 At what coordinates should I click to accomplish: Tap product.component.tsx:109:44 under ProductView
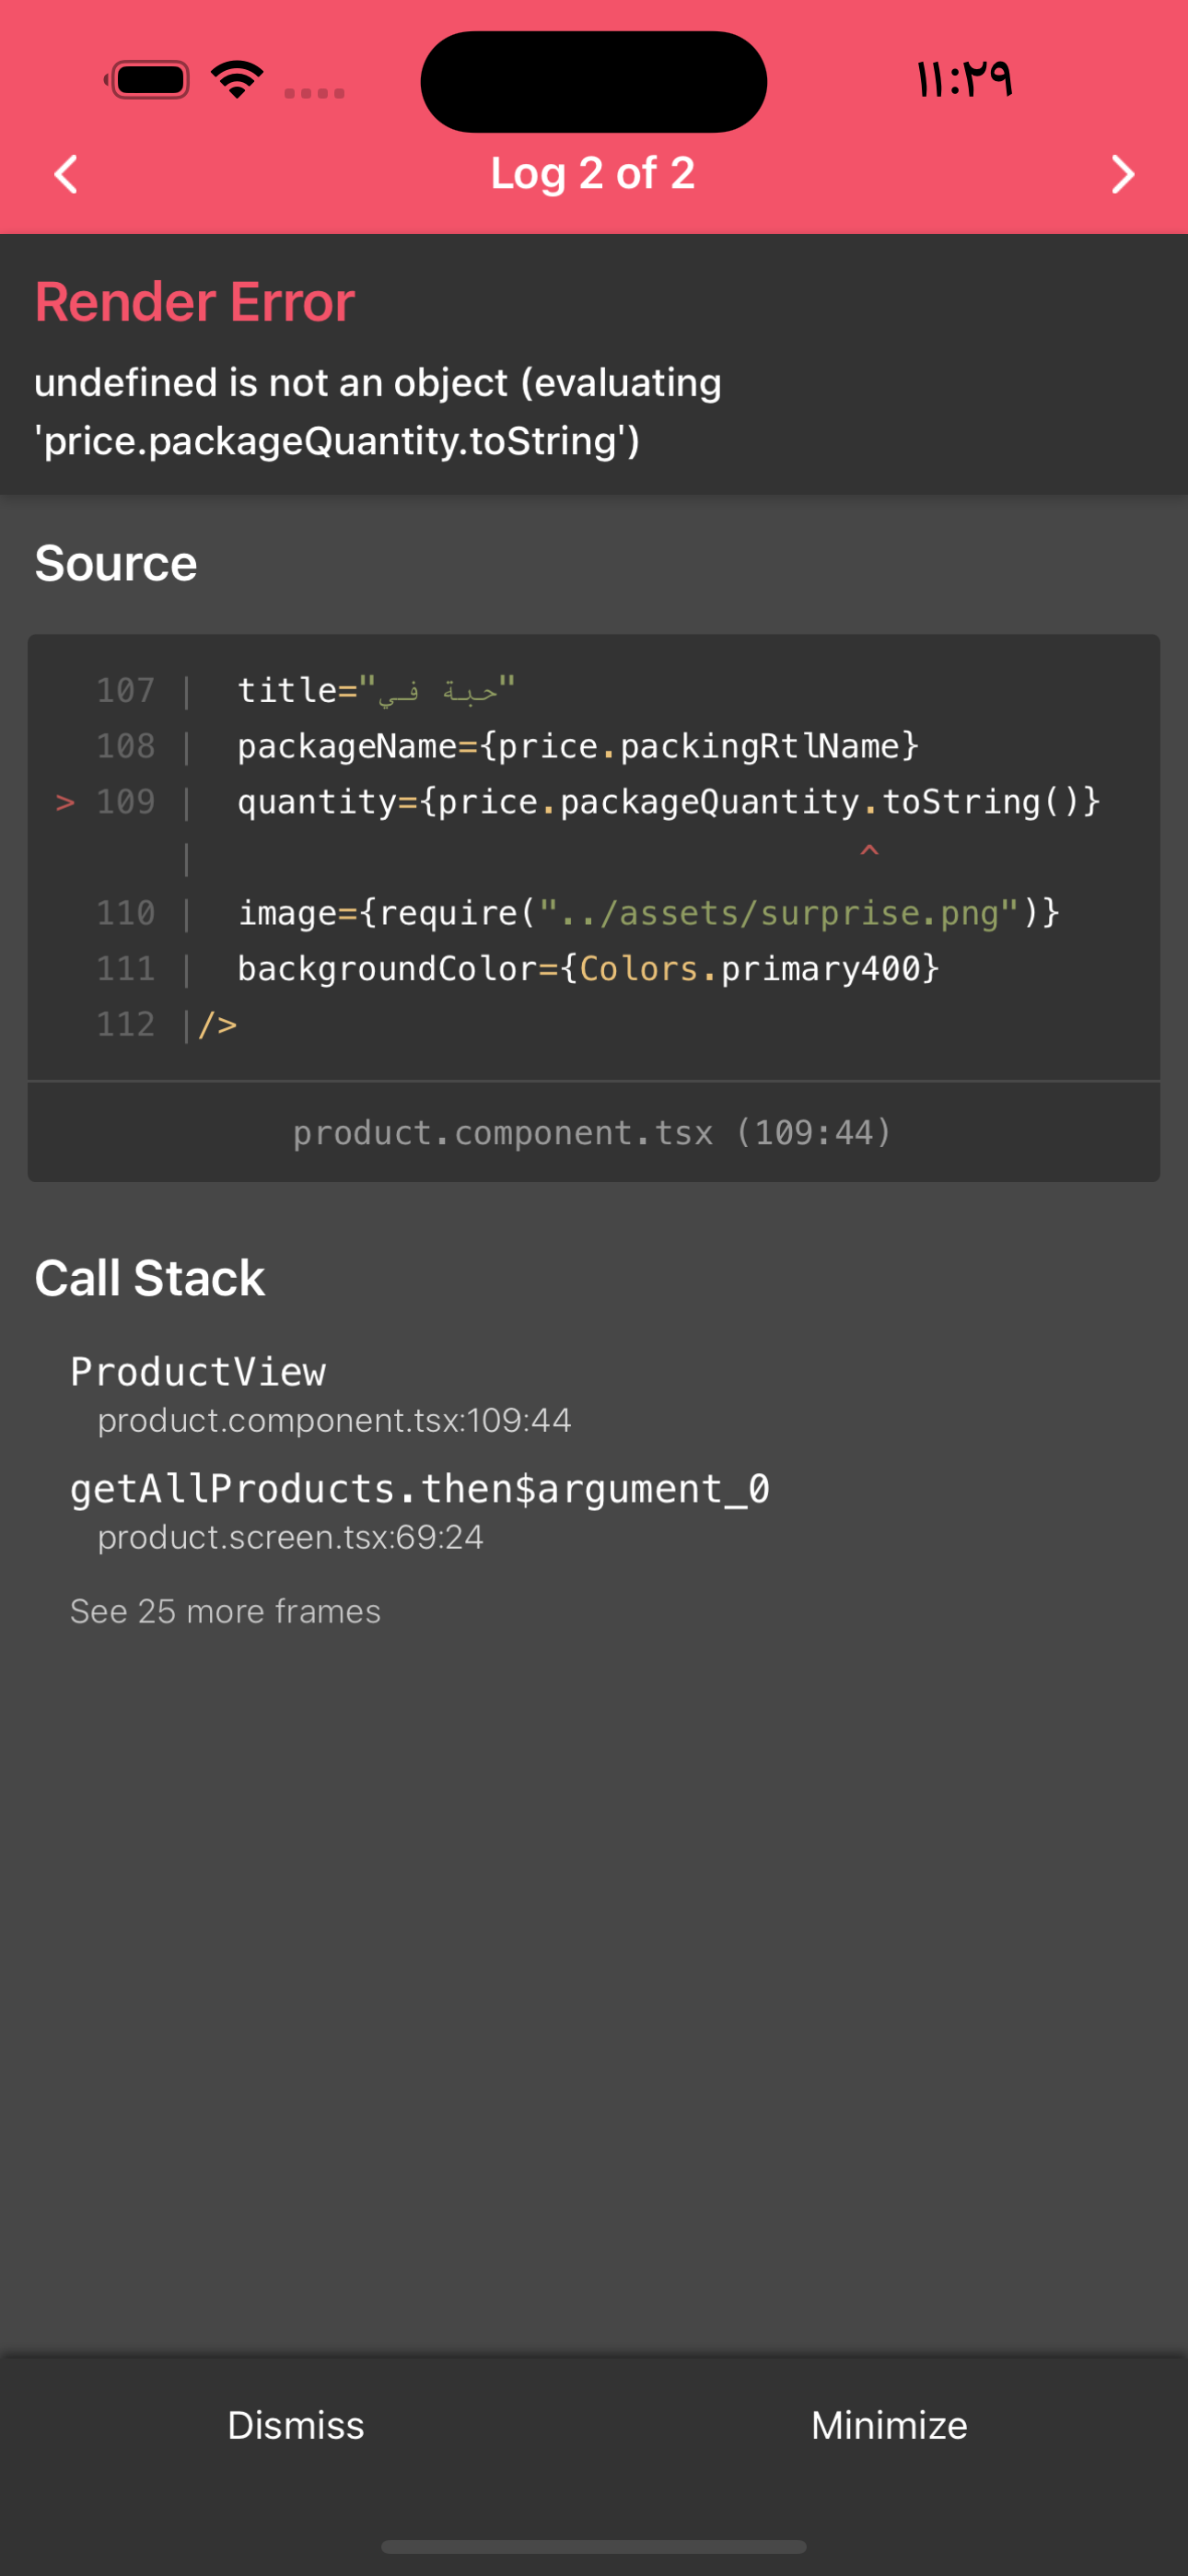click(334, 1420)
